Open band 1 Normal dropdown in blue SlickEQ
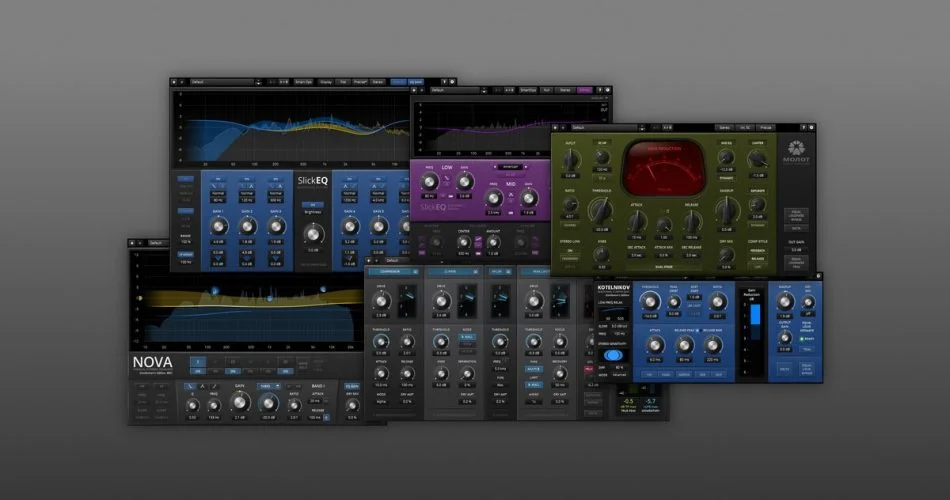Screen dimensions: 950x500 click(x=218, y=193)
